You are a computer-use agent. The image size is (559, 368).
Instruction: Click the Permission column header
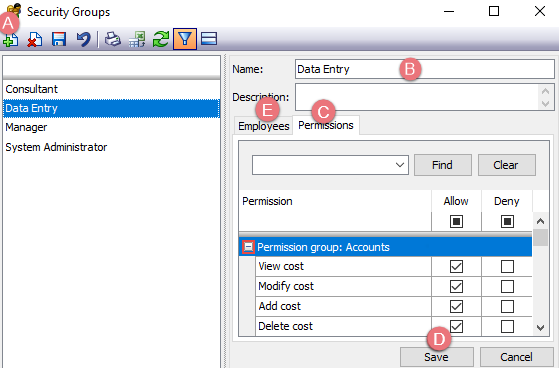pyautogui.click(x=335, y=201)
